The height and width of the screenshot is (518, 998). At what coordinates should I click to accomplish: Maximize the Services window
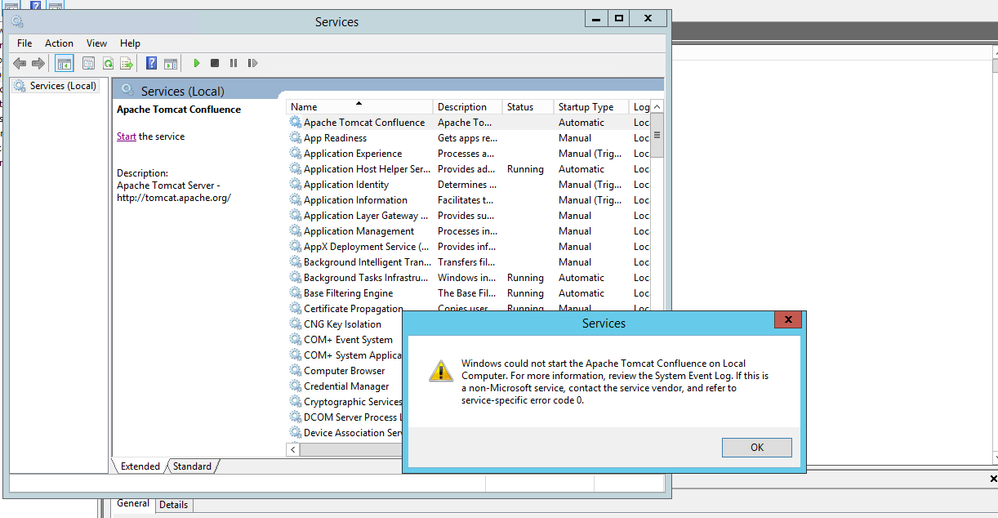point(619,18)
